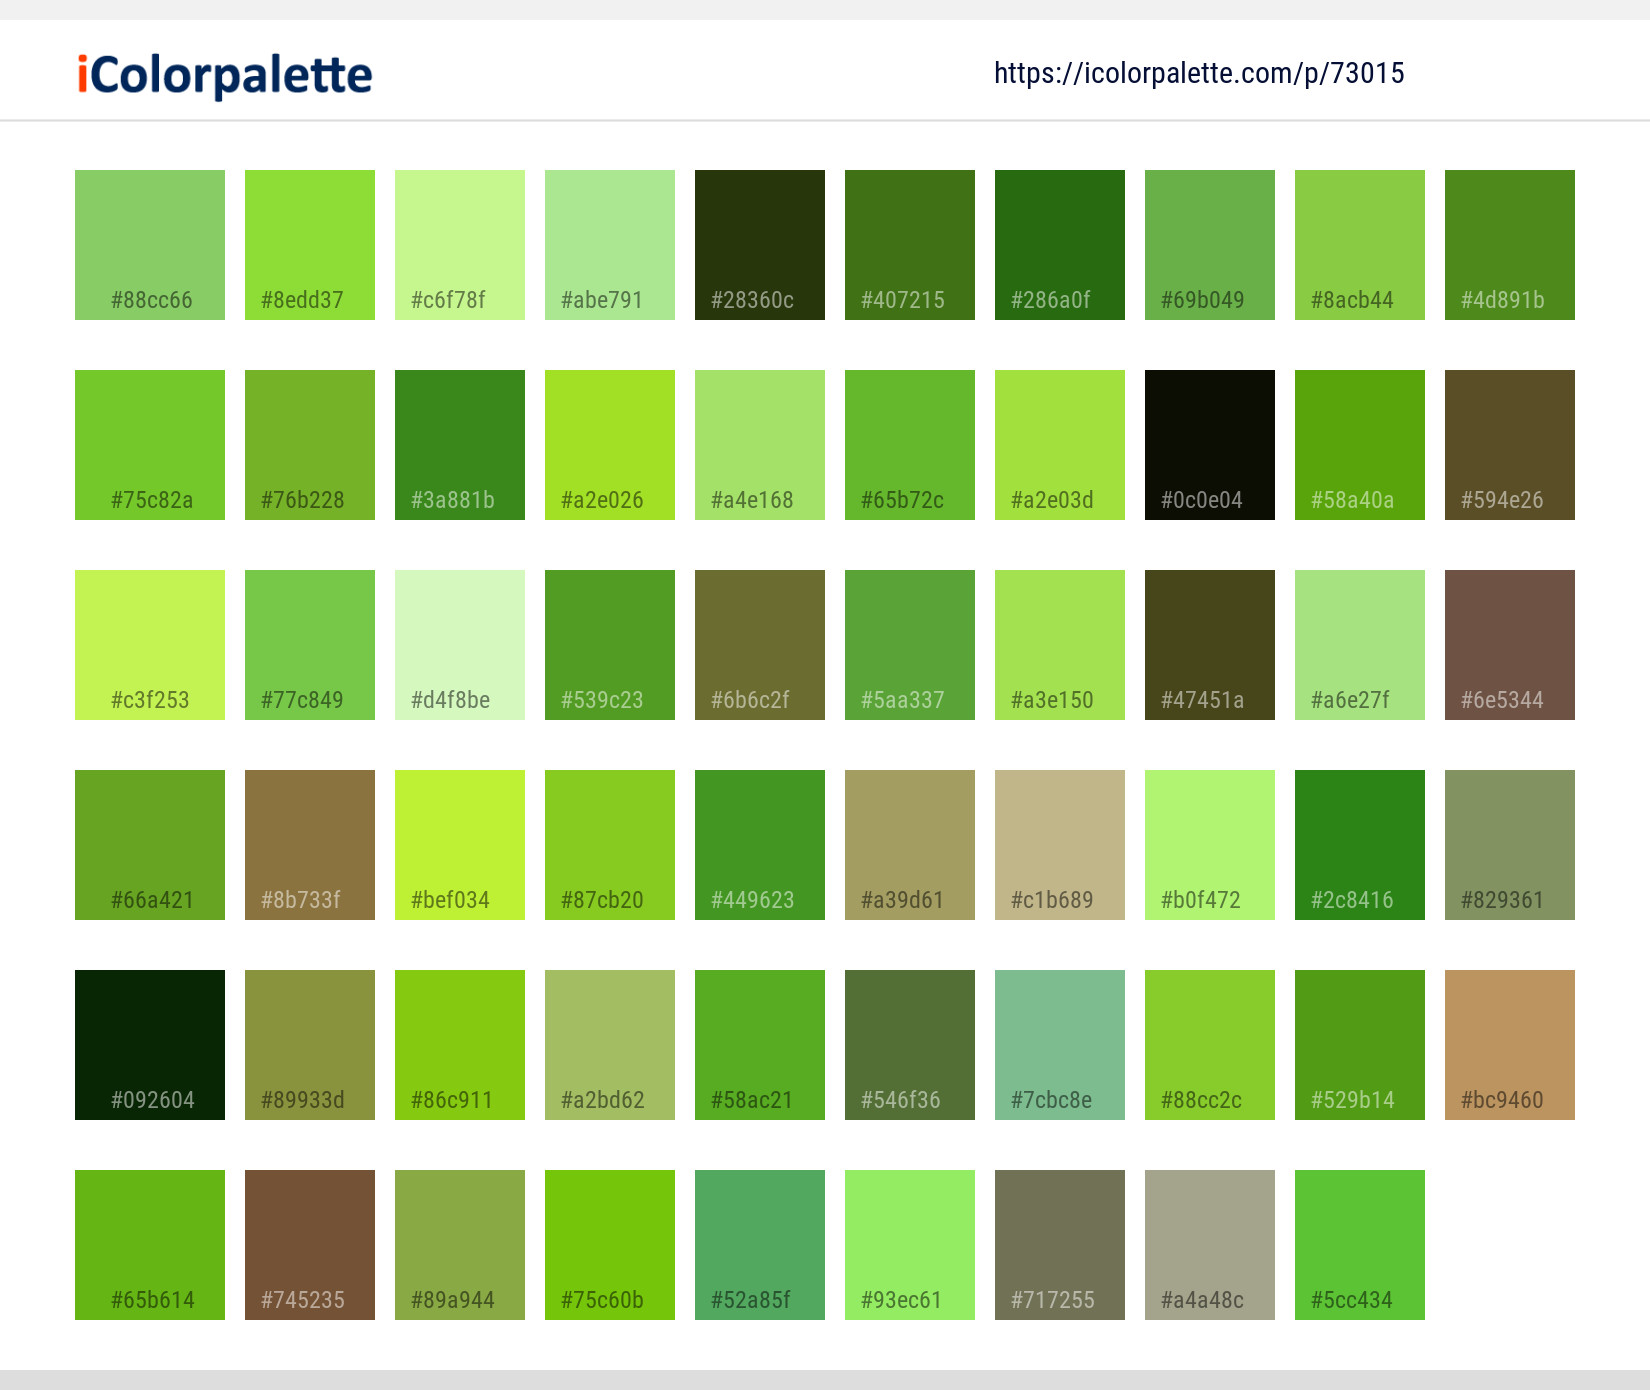Select the #93ec61 swatch
Image resolution: width=1650 pixels, height=1390 pixels.
coord(910,1245)
